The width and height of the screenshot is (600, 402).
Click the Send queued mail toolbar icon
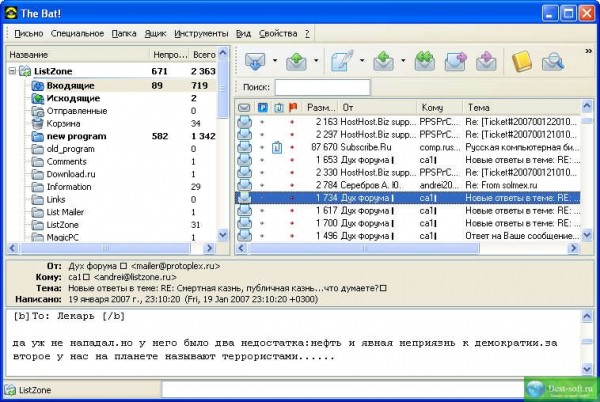[296, 61]
